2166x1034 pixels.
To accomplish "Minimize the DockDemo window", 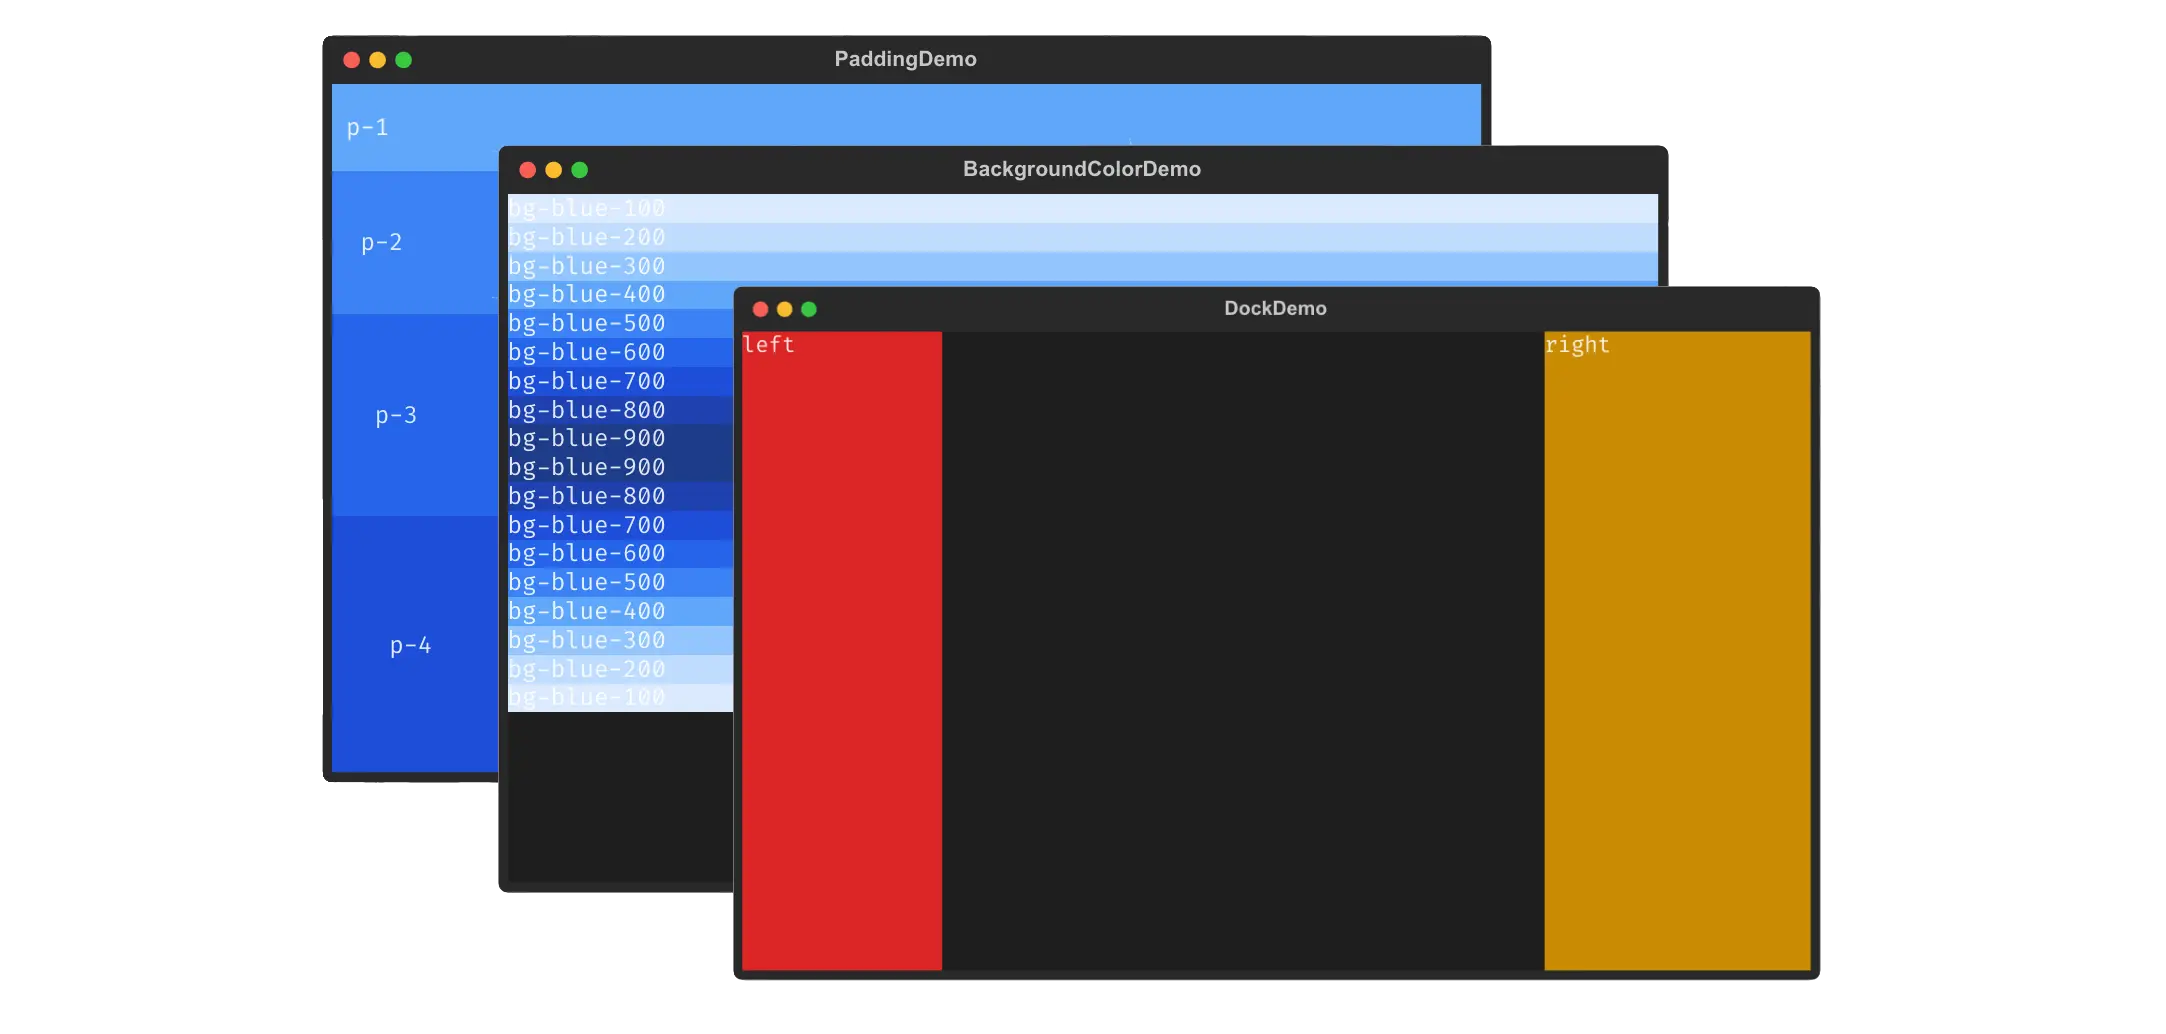I will point(784,309).
